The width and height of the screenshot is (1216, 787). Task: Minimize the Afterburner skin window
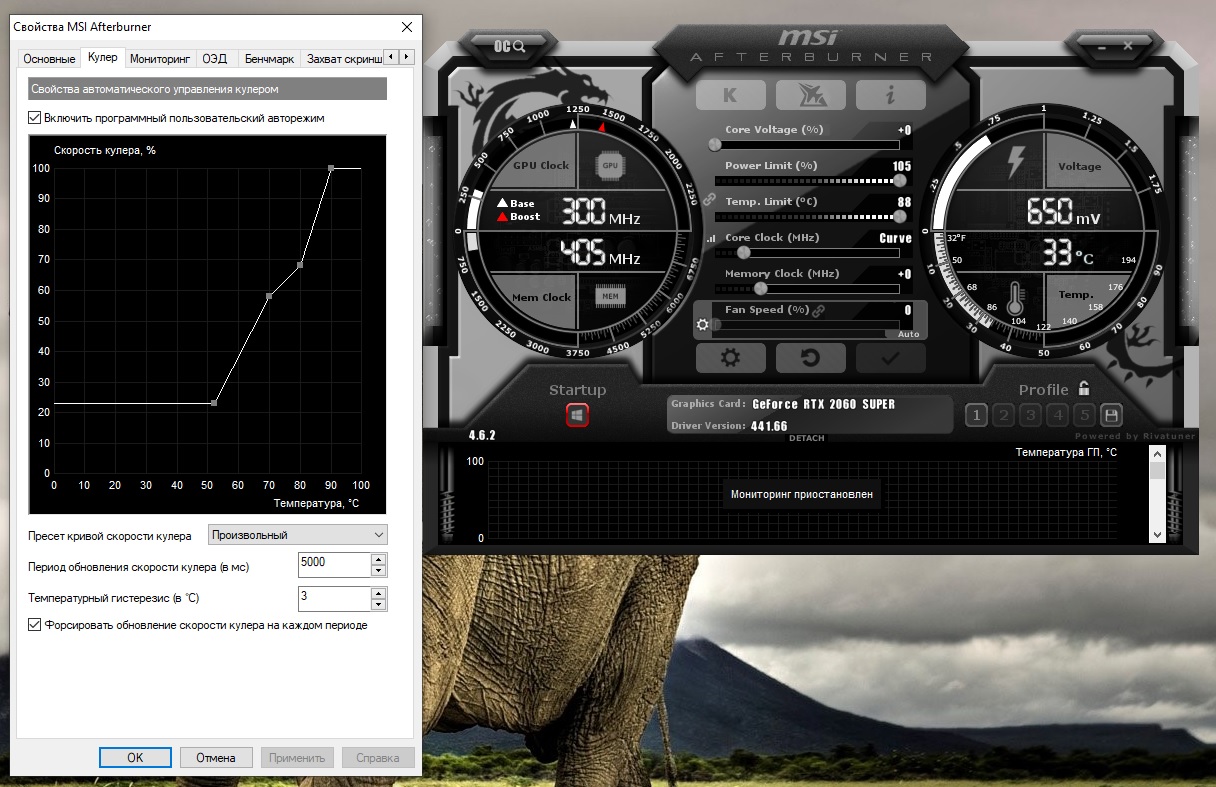tap(1102, 46)
